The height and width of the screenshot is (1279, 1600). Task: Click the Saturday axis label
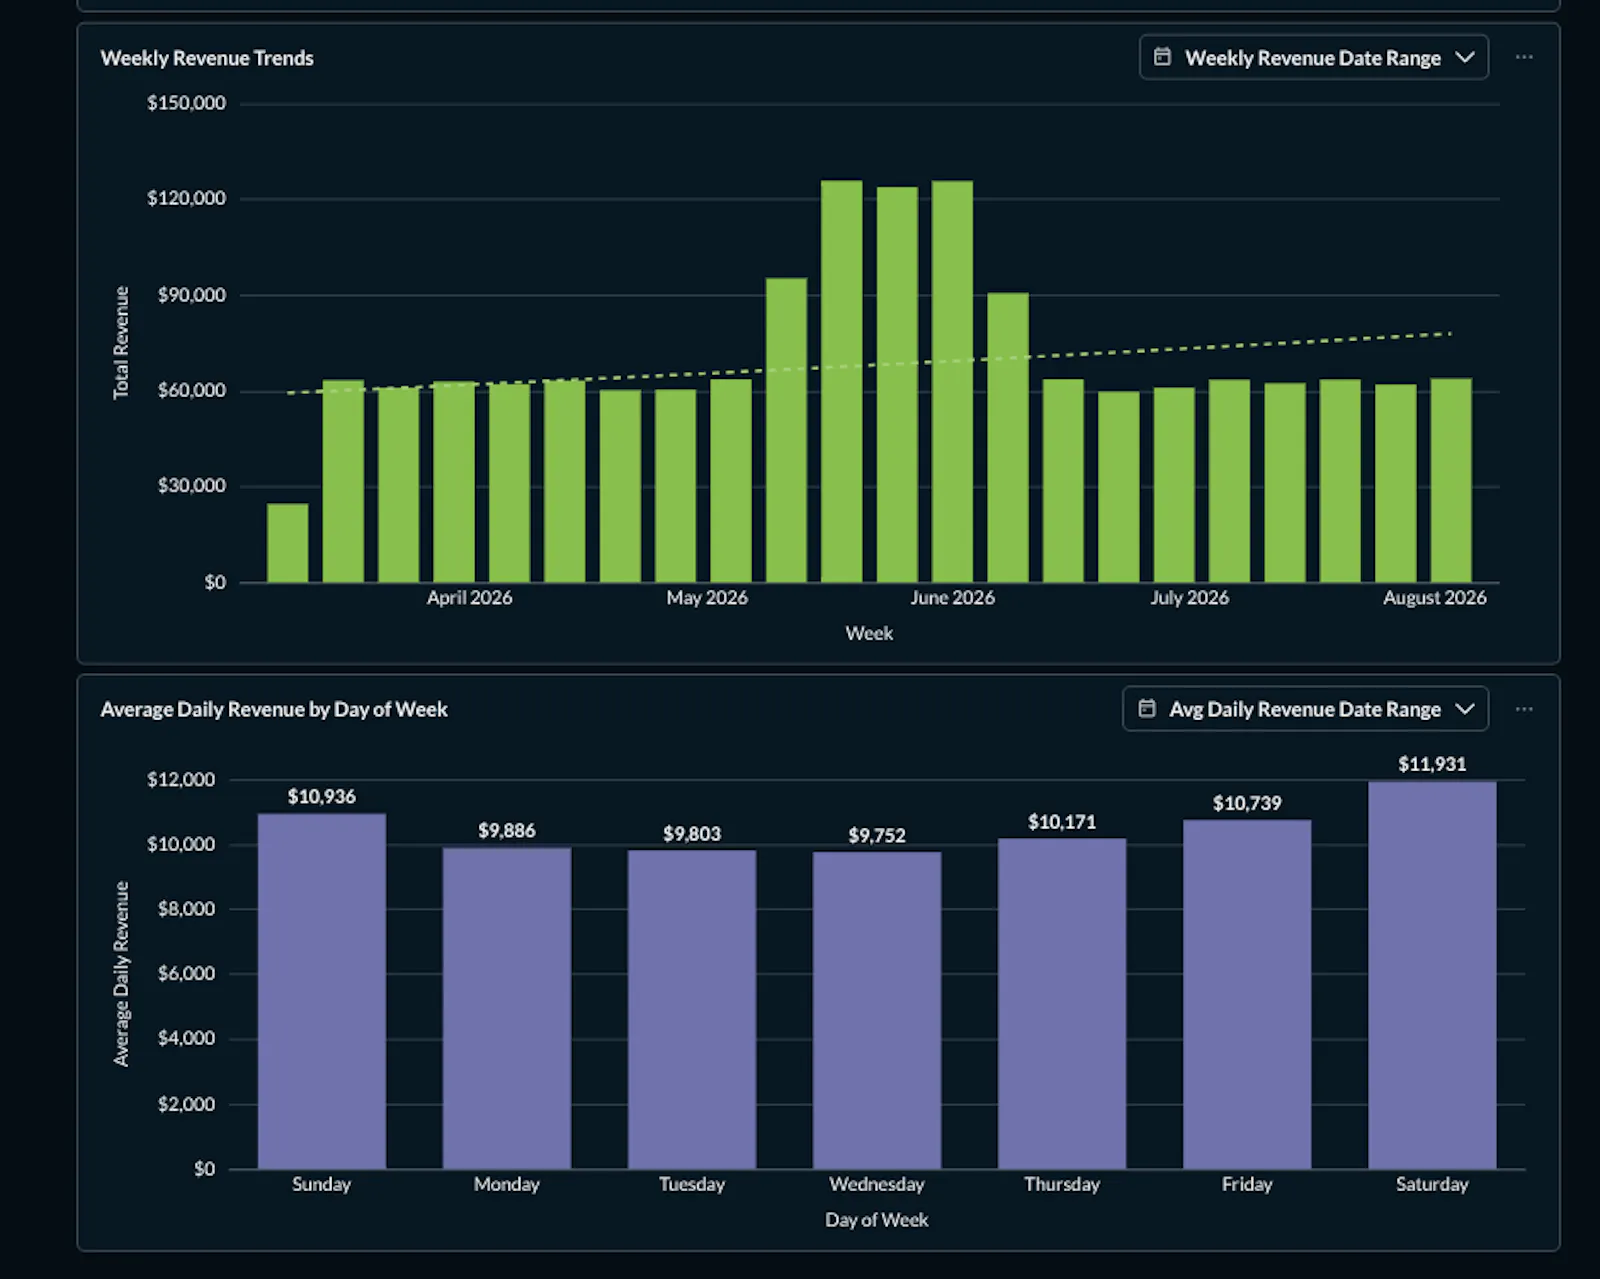click(x=1432, y=1184)
